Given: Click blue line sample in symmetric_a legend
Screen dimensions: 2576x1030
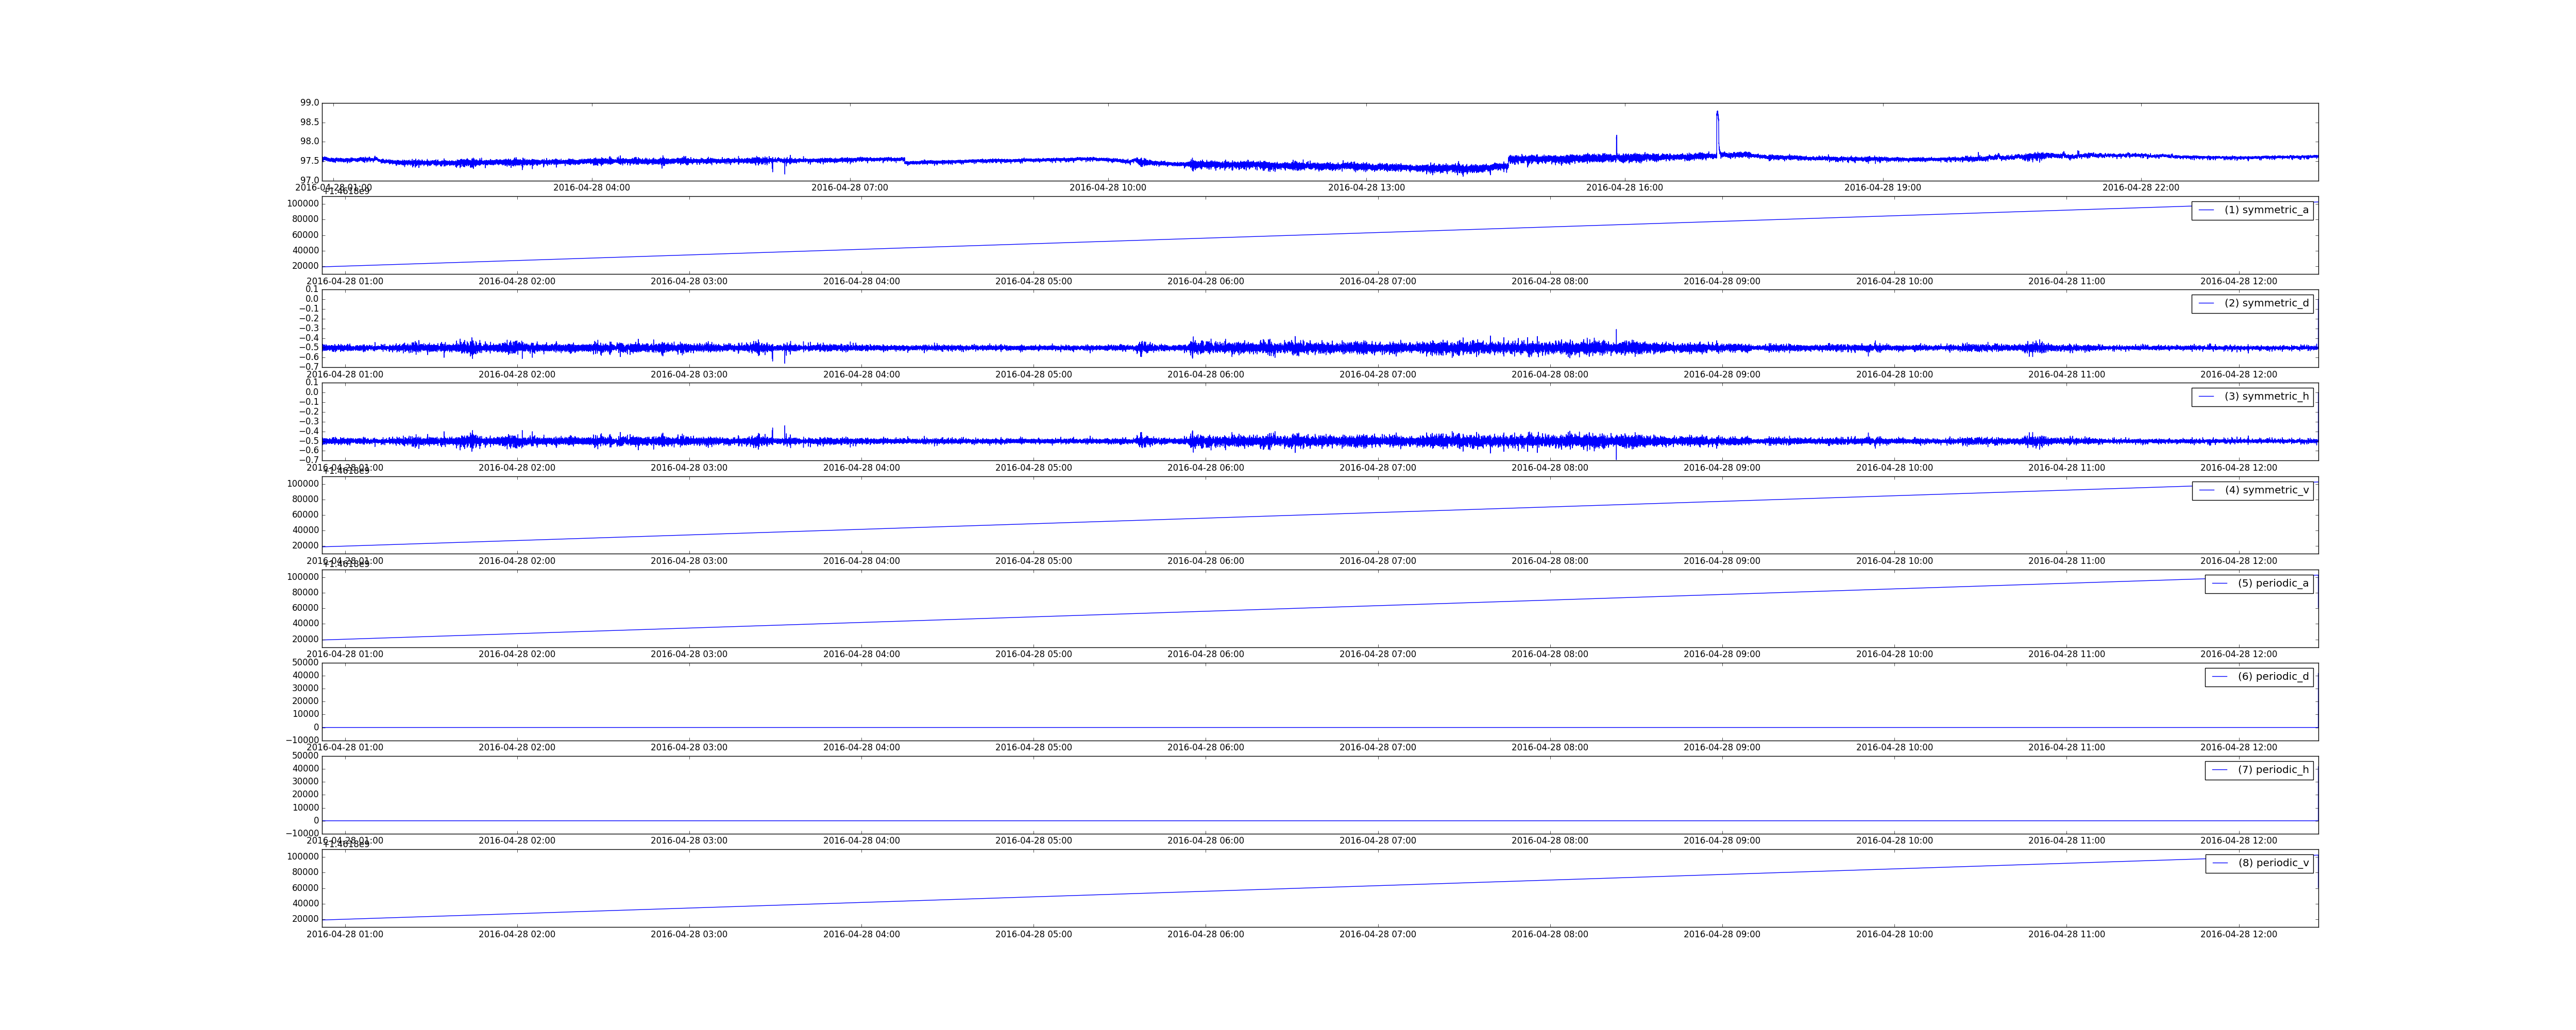Looking at the screenshot, I should 2206,210.
